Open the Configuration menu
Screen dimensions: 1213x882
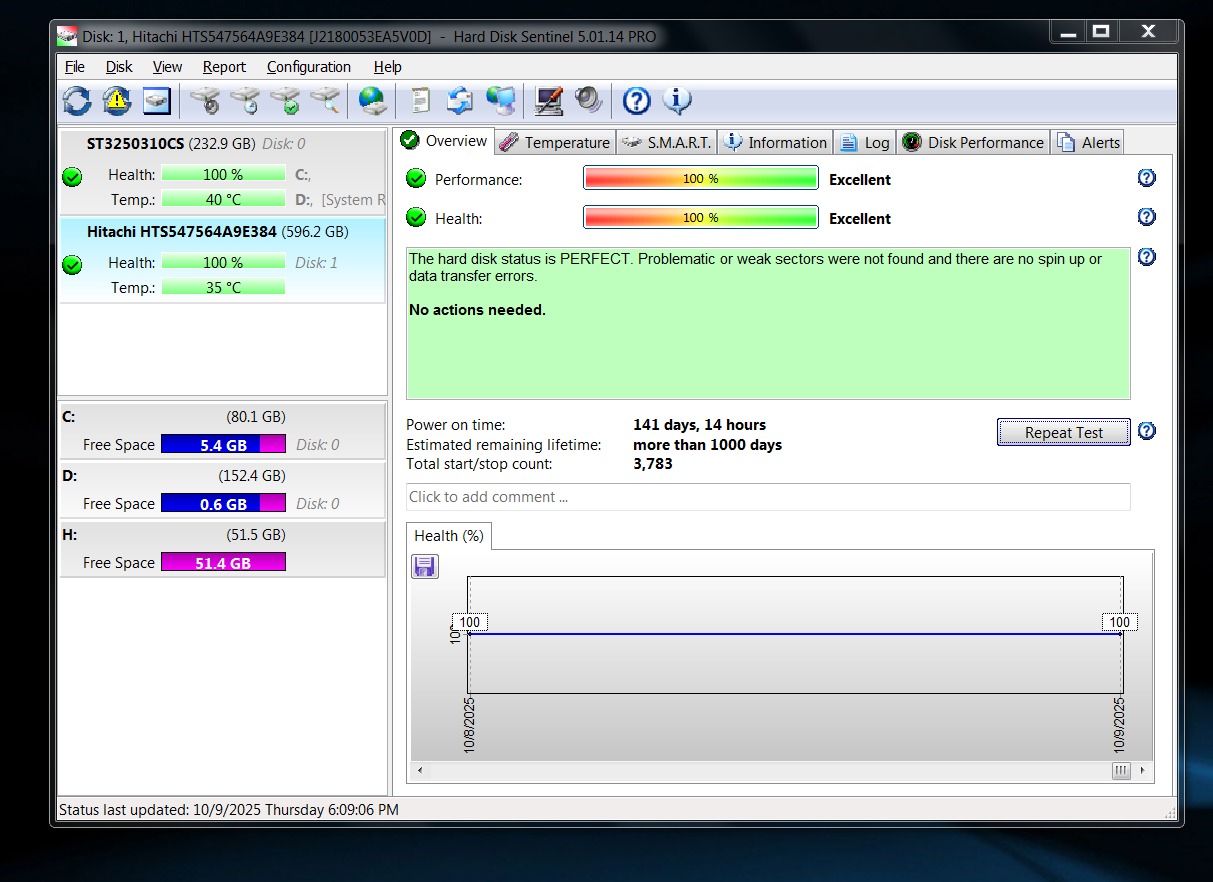click(x=308, y=67)
